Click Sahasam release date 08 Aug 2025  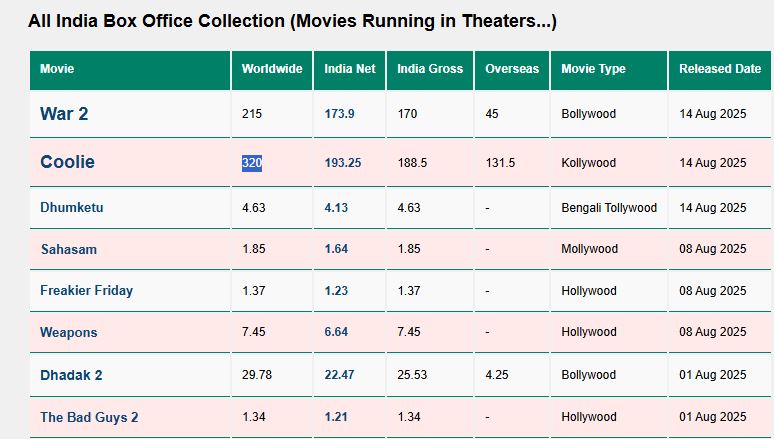[712, 249]
